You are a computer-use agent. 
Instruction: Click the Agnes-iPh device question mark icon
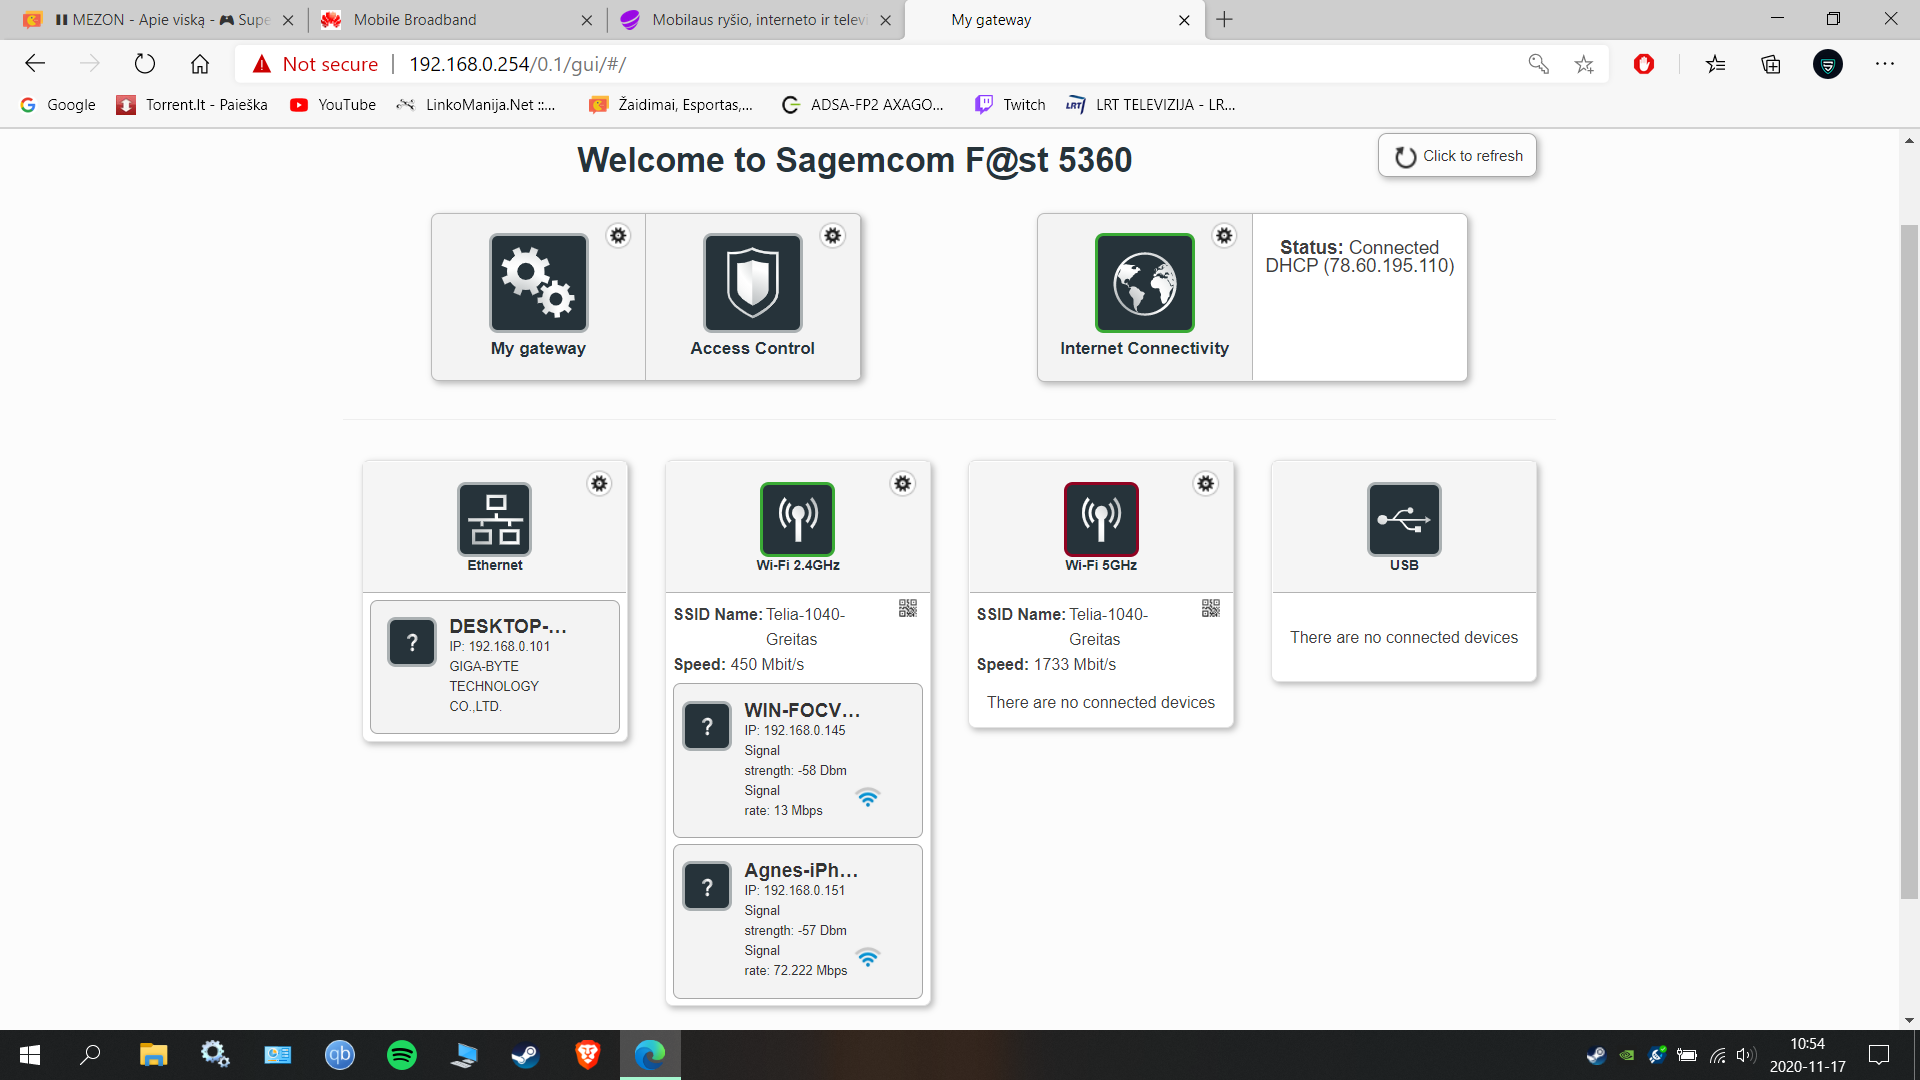[x=707, y=886]
